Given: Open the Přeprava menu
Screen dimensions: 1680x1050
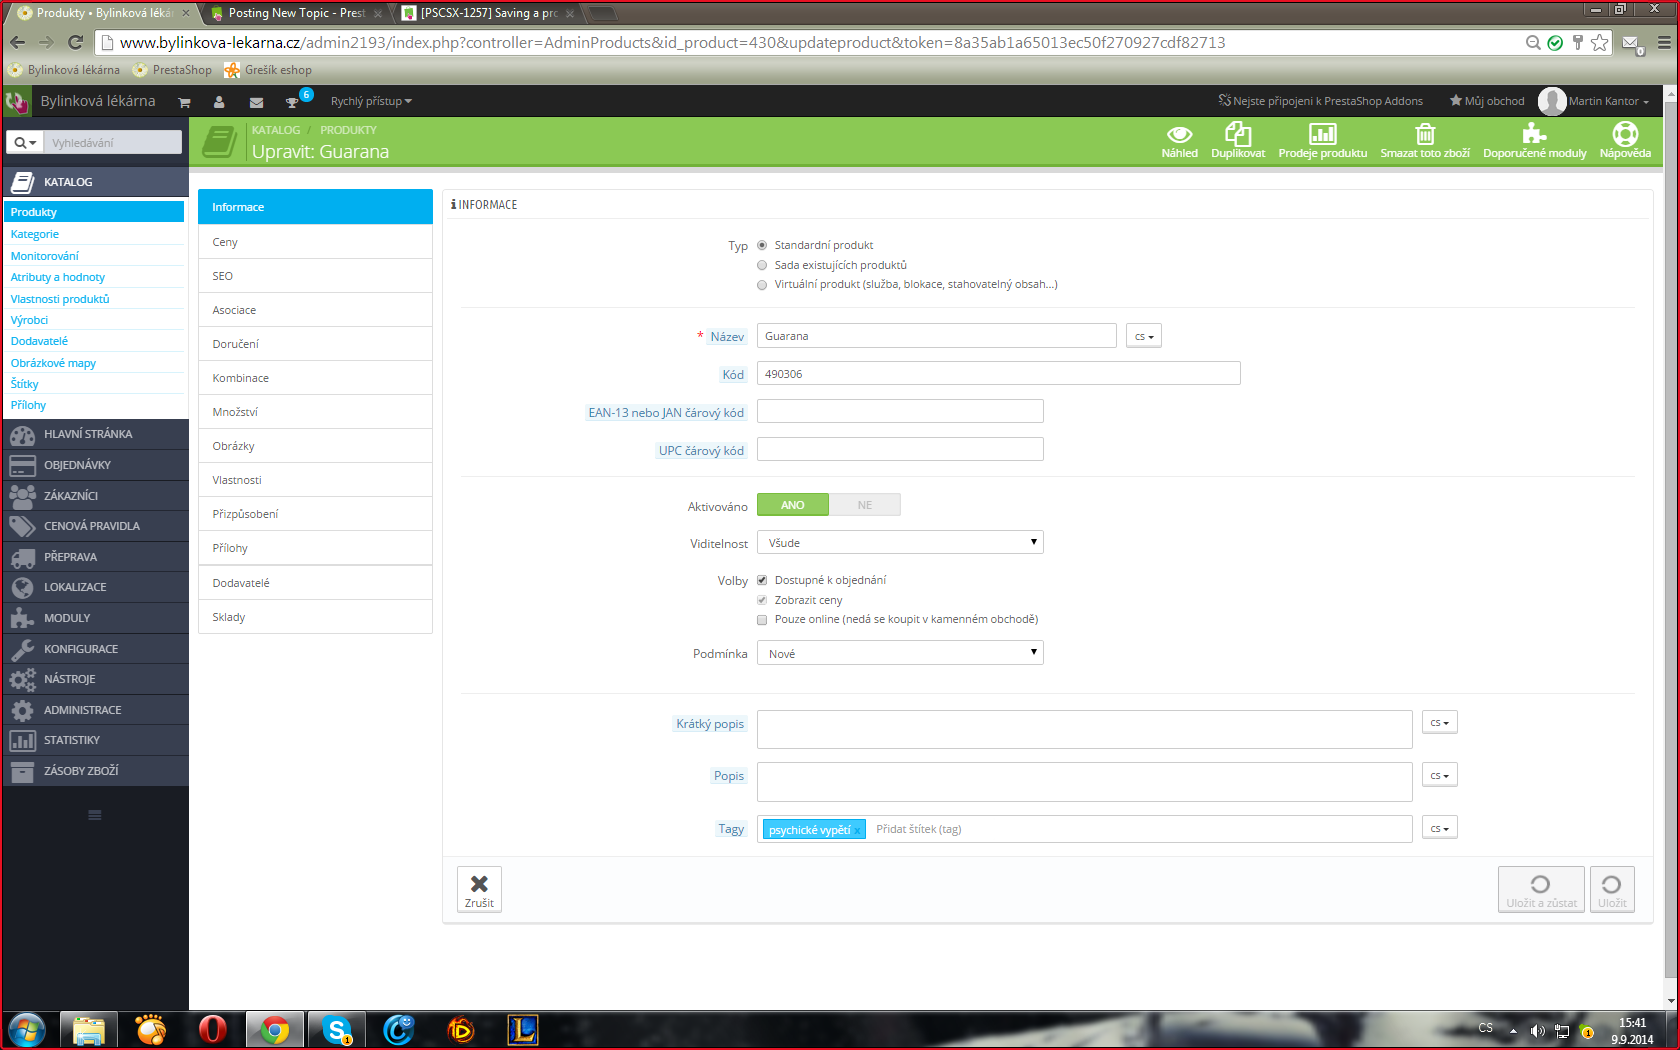Looking at the screenshot, I should tap(95, 557).
